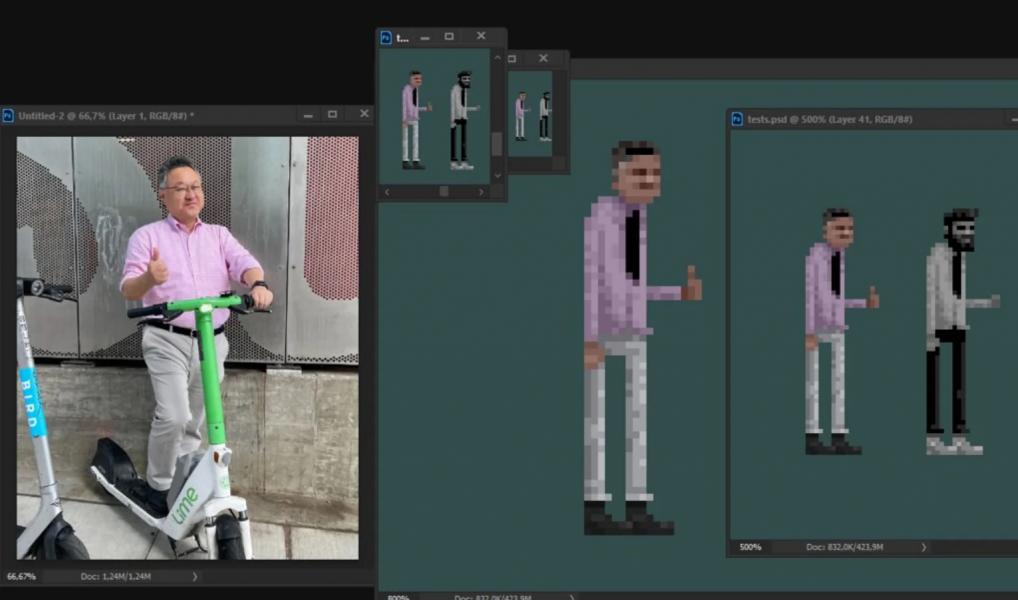Close the tiny window behind 't...' window
Viewport: 1018px width, 600px height.
(x=543, y=58)
